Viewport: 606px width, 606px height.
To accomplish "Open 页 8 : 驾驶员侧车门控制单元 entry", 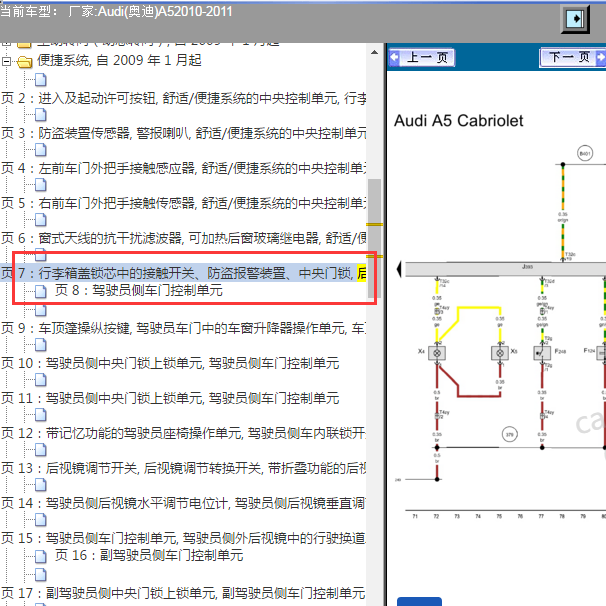I will (x=139, y=290).
